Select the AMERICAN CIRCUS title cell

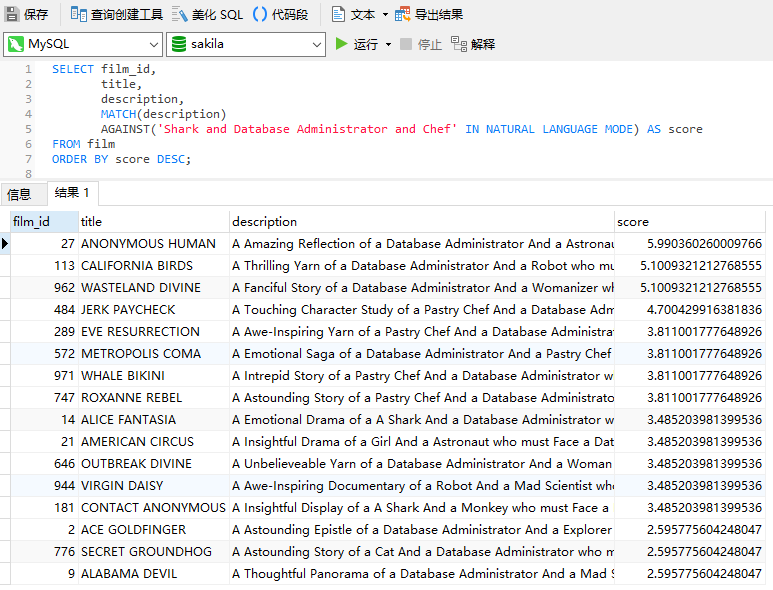(154, 442)
